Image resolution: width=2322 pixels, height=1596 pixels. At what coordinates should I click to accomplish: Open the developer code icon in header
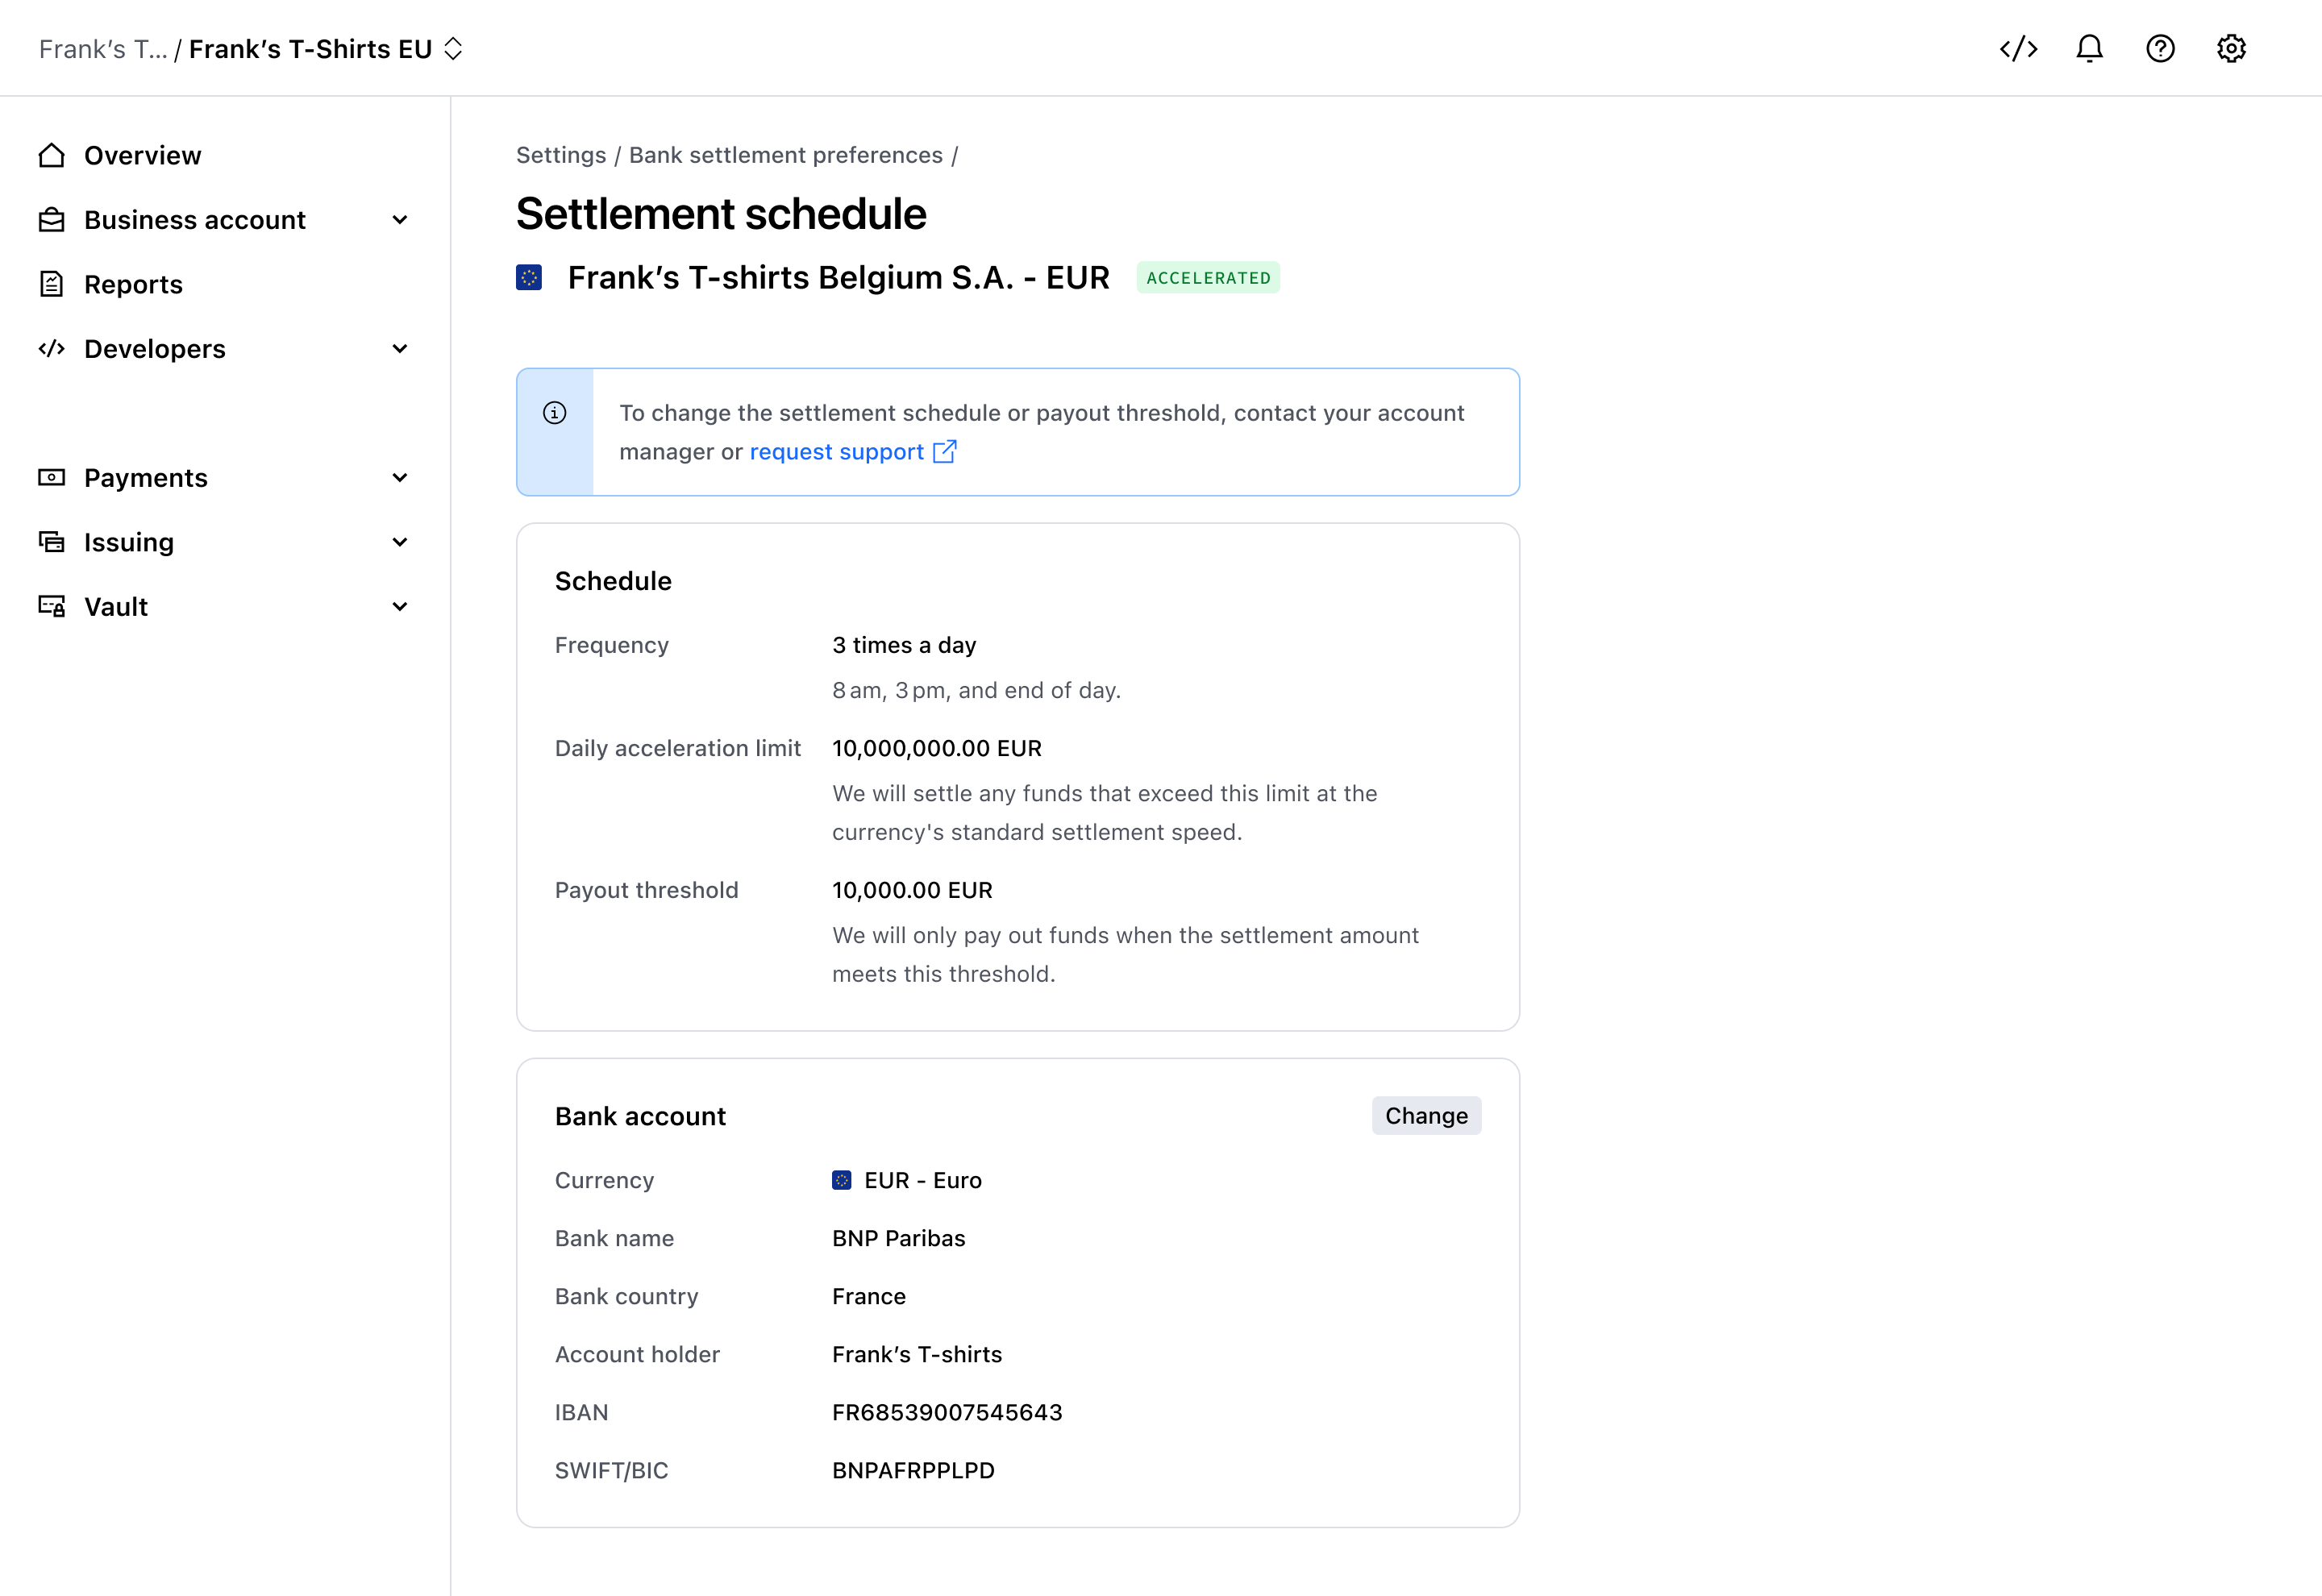(x=2018, y=49)
